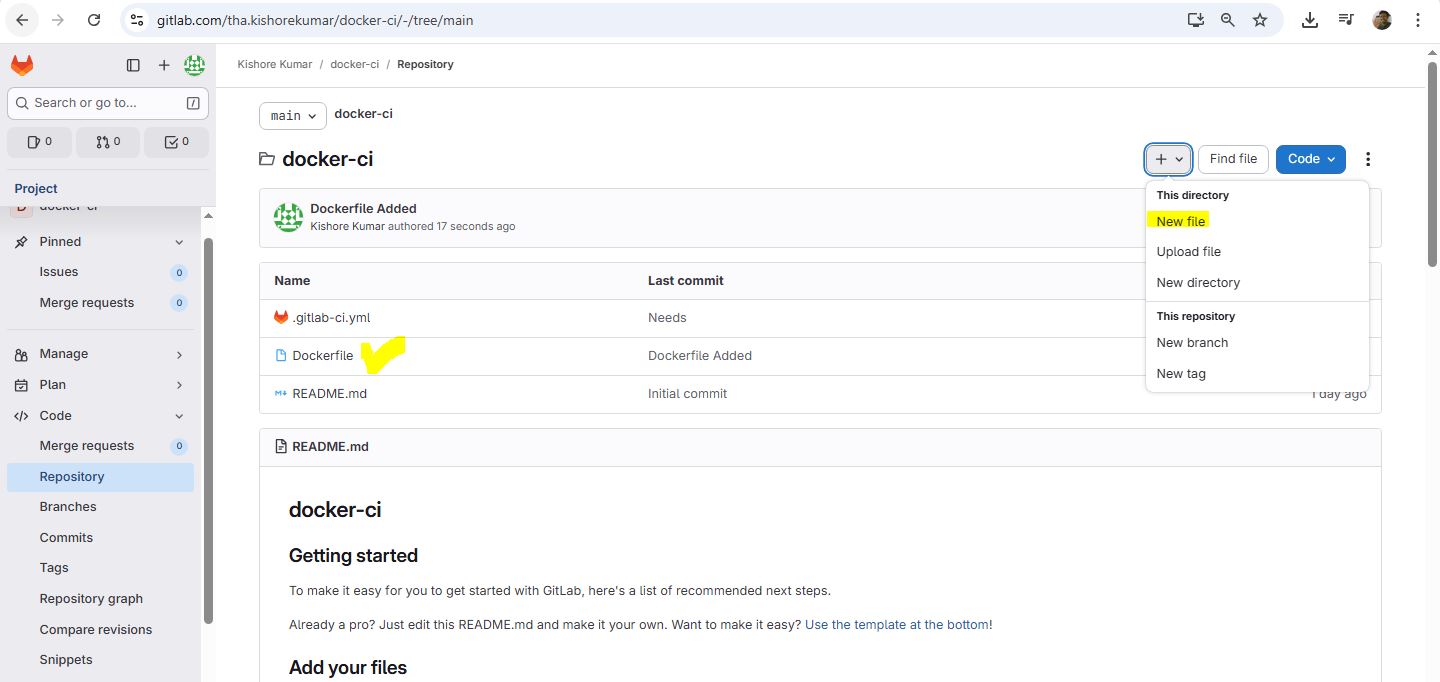The image size is (1440, 682).
Task: Reload the page in browser
Action: pyautogui.click(x=94, y=20)
